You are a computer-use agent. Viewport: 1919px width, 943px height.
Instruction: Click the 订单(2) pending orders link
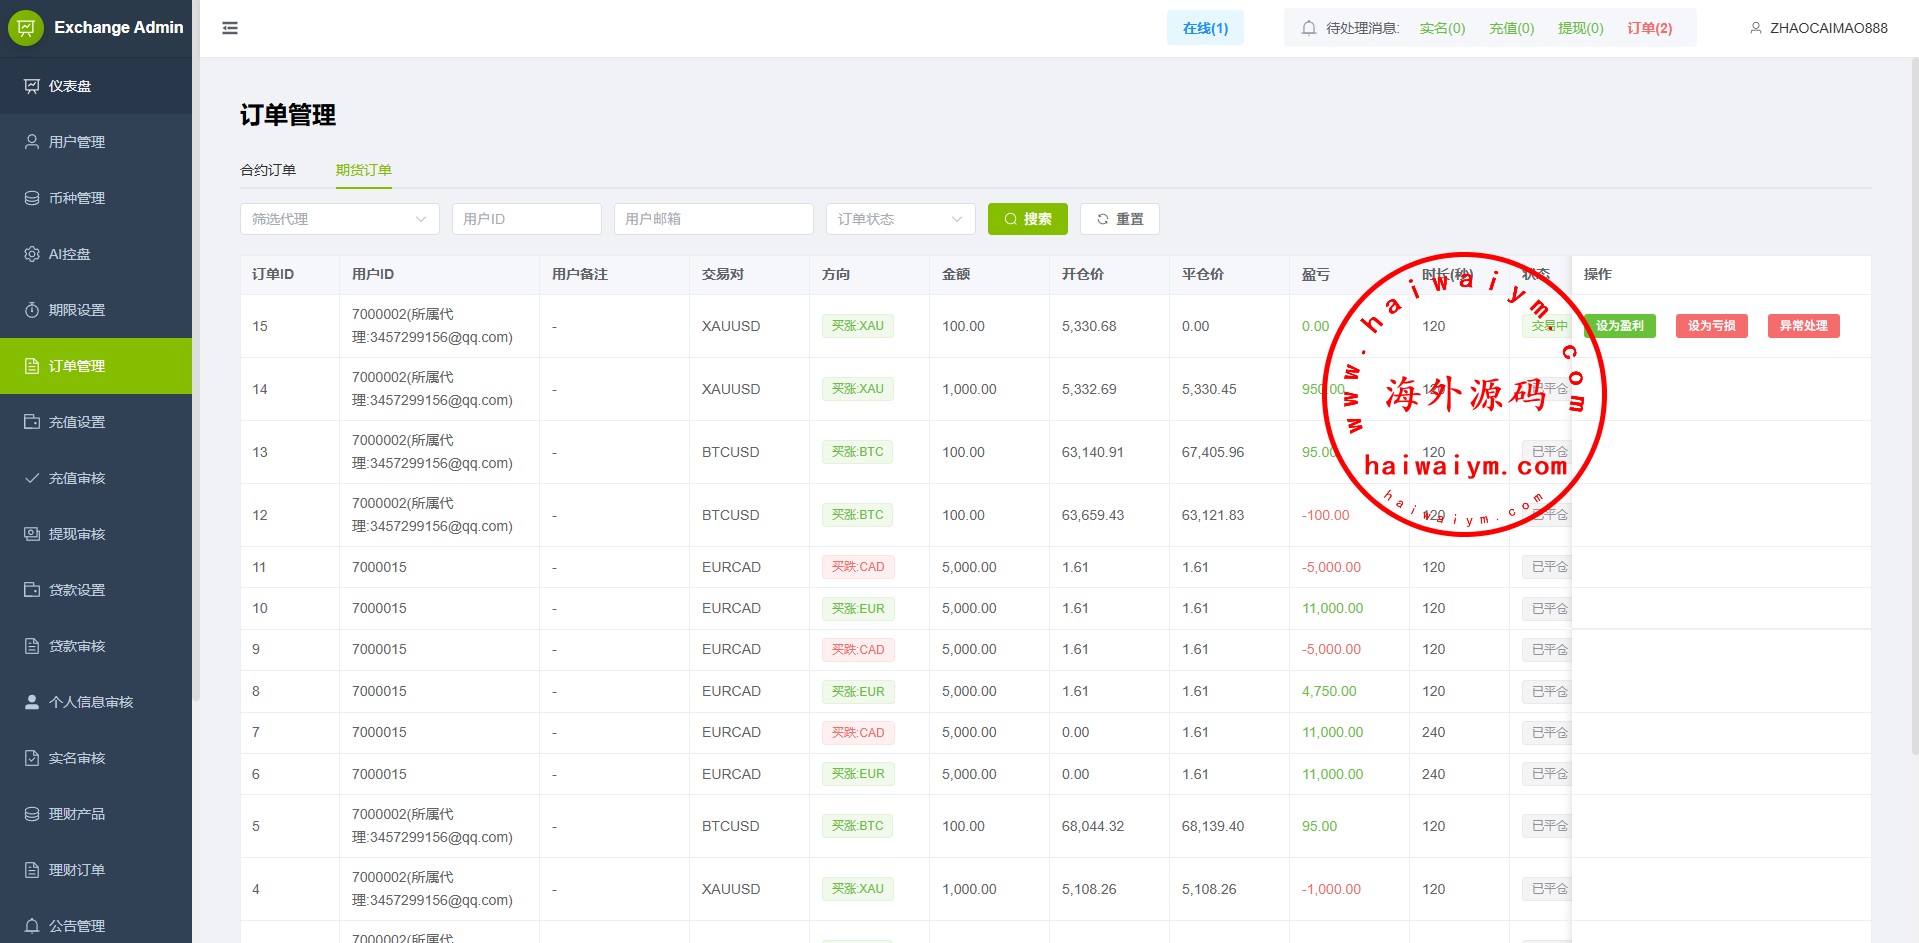pyautogui.click(x=1649, y=28)
